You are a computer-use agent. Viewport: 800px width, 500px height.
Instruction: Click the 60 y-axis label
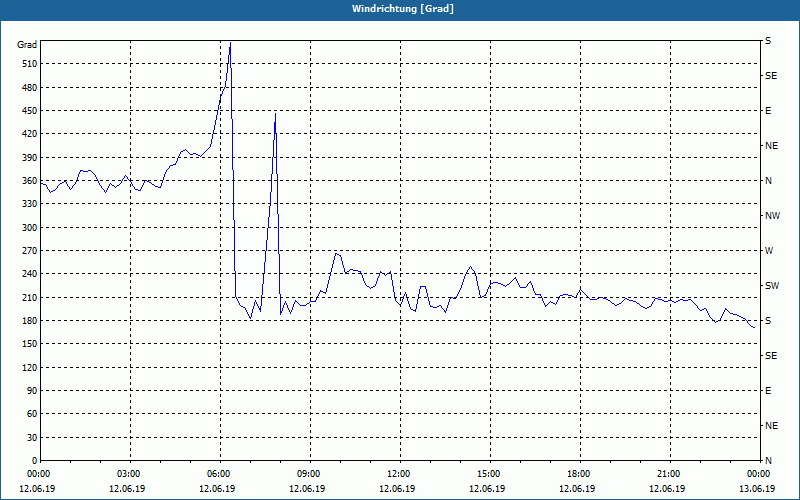(32, 414)
